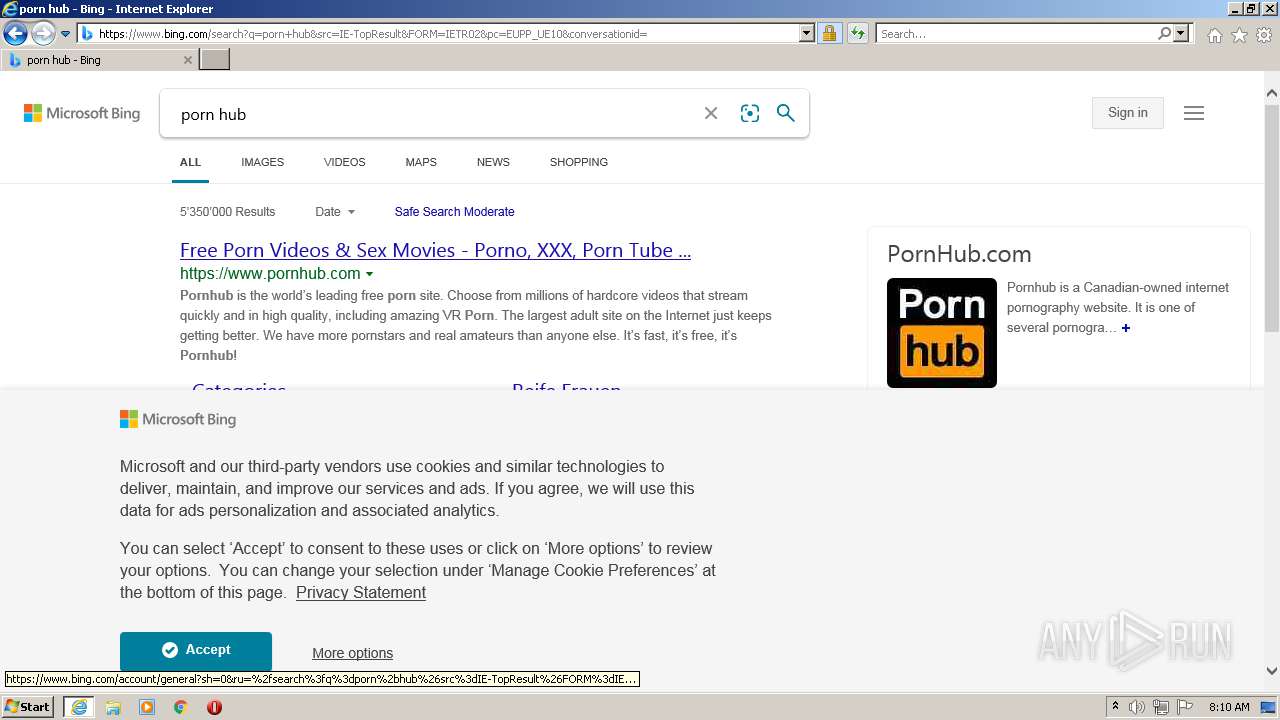Click the IE search magnifier icon
The width and height of the screenshot is (1280, 720).
pyautogui.click(x=1165, y=34)
